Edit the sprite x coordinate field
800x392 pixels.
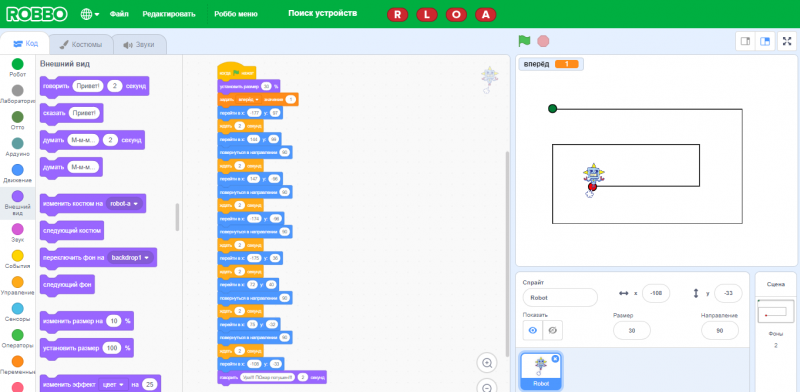click(x=656, y=293)
